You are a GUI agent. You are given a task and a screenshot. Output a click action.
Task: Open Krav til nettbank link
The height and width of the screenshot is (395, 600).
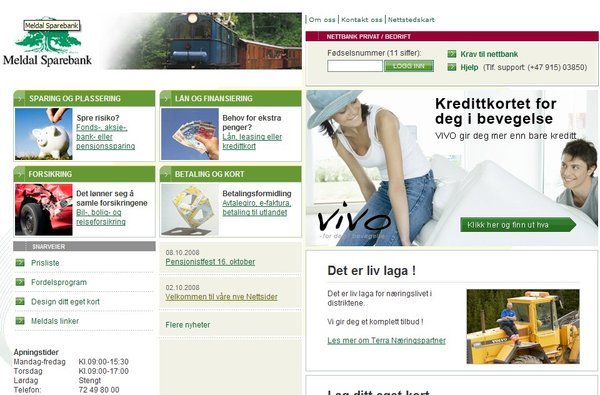(x=489, y=54)
